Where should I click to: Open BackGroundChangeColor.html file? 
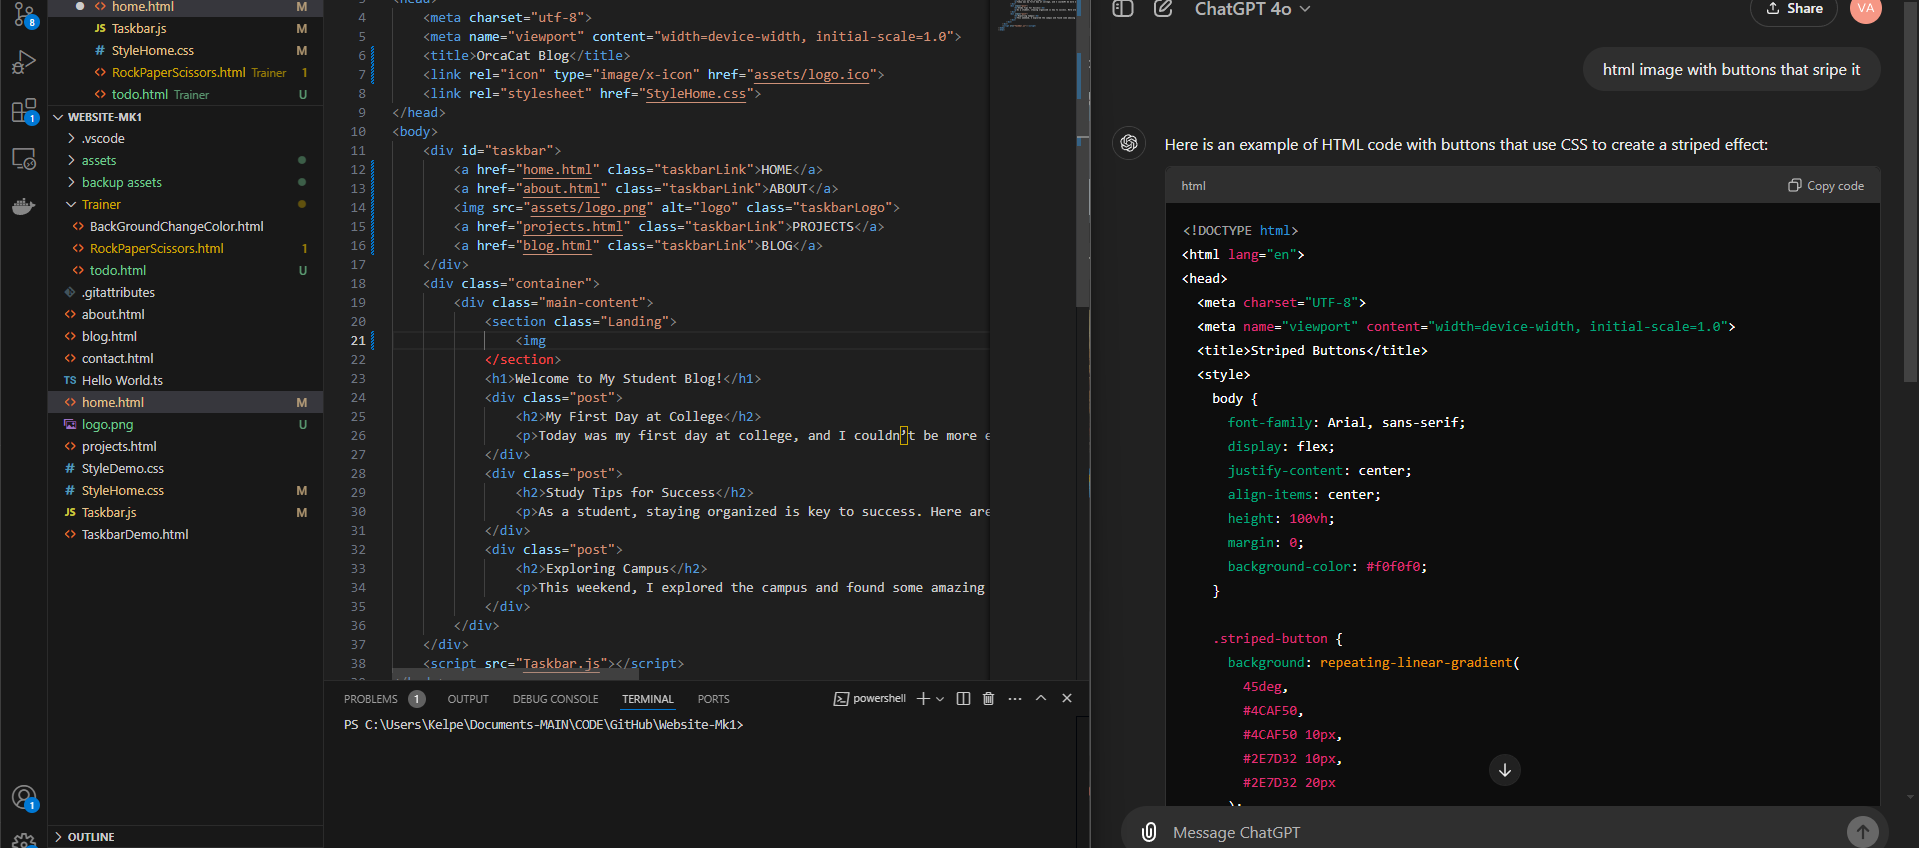point(186,227)
